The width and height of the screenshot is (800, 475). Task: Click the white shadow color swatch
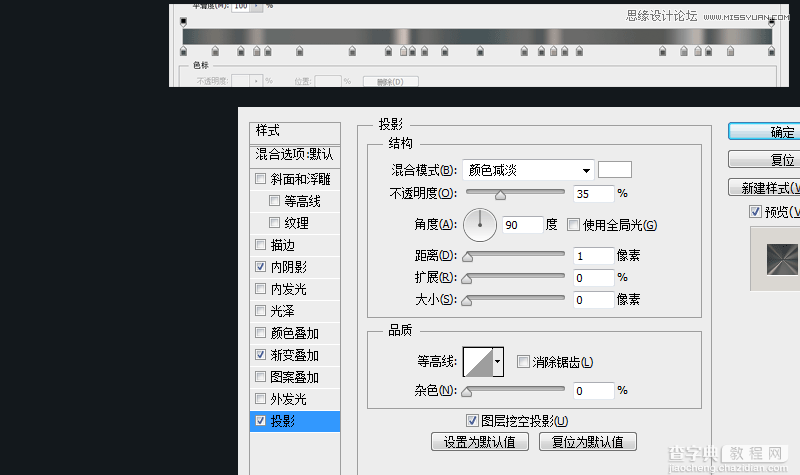tap(614, 170)
